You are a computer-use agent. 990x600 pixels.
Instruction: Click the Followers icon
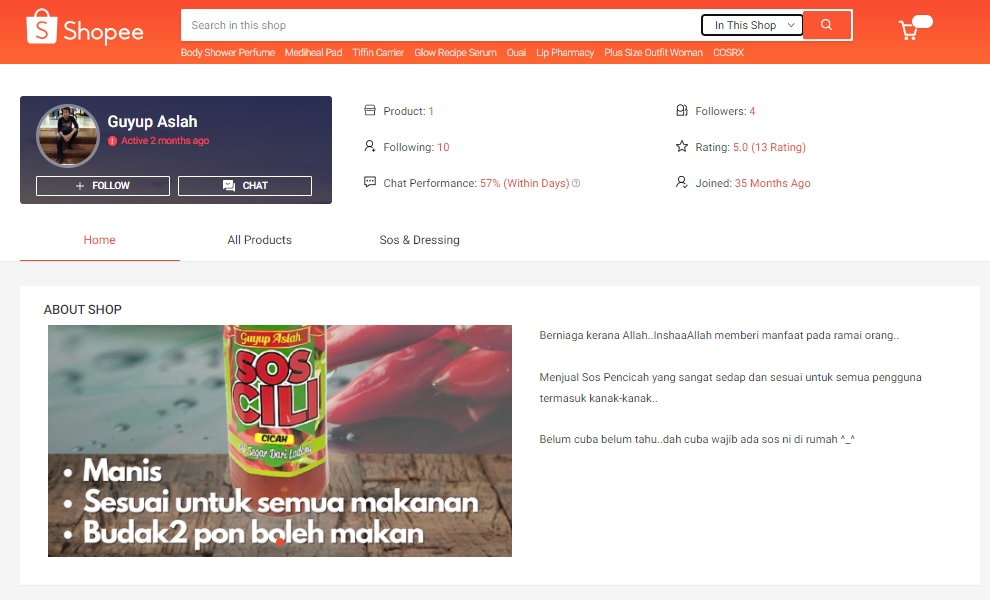[x=681, y=111]
